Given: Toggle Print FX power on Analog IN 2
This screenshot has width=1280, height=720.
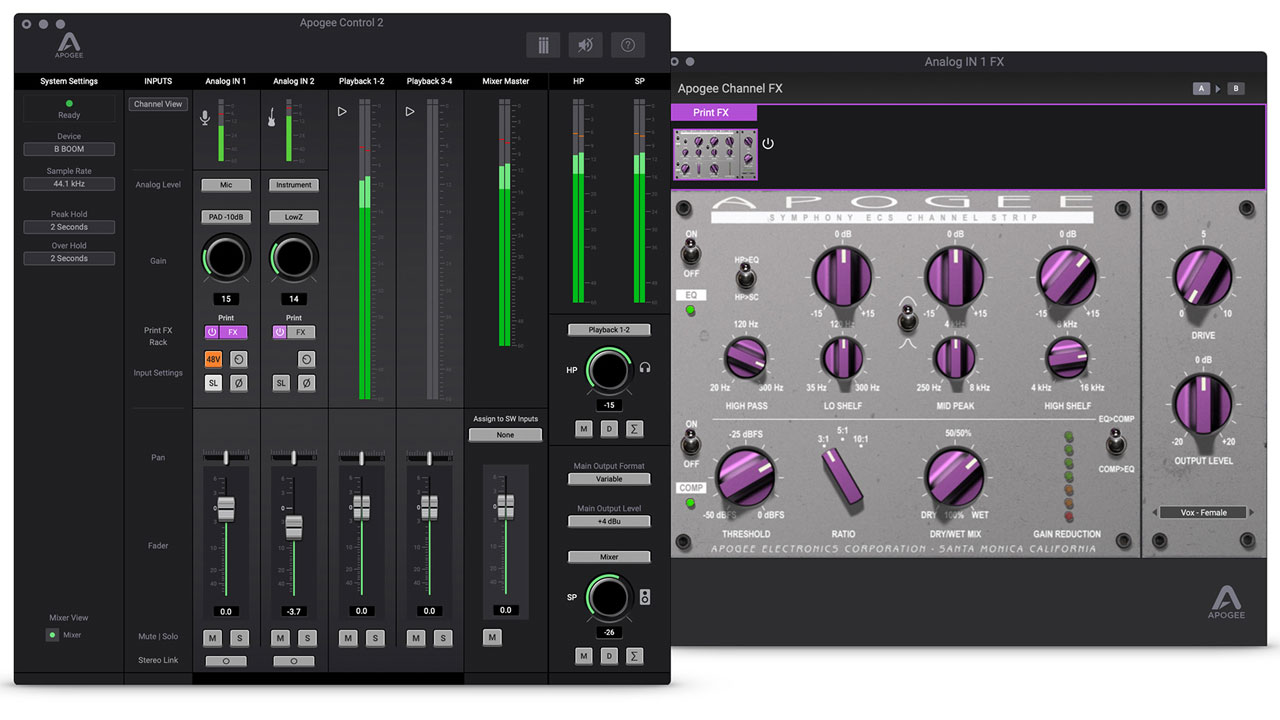Looking at the screenshot, I should pyautogui.click(x=280, y=332).
